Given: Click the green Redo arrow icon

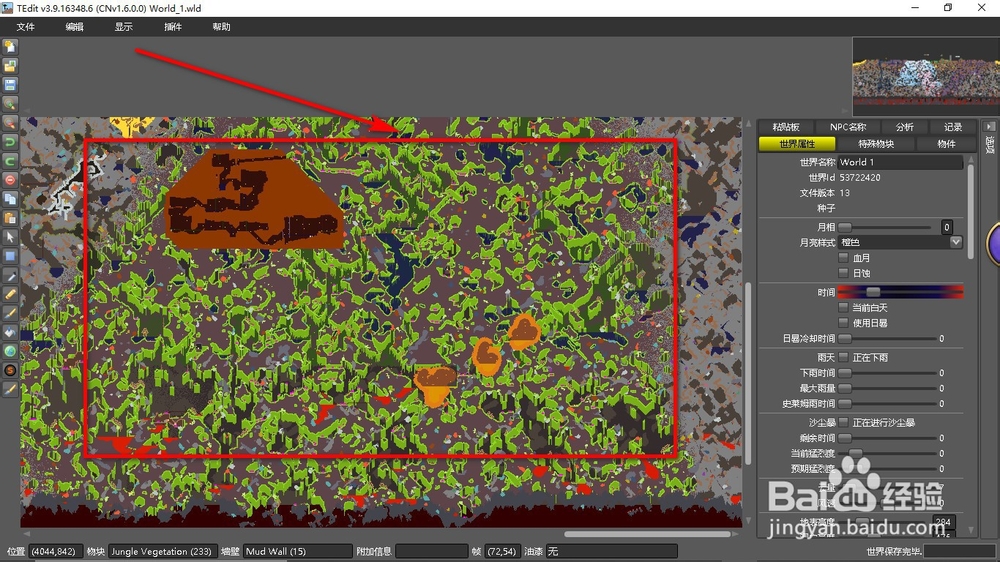Looking at the screenshot, I should [x=10, y=161].
